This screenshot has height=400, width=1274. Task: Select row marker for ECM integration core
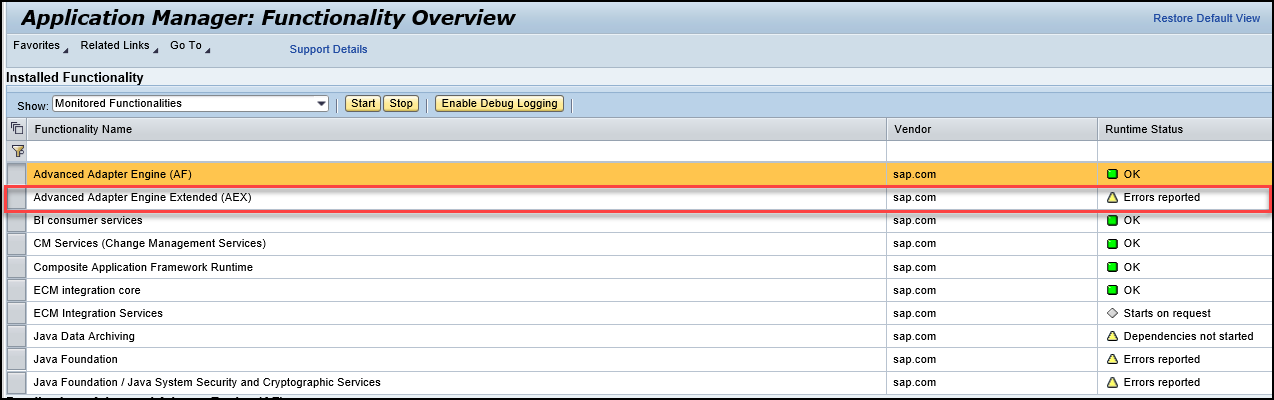click(x=16, y=290)
